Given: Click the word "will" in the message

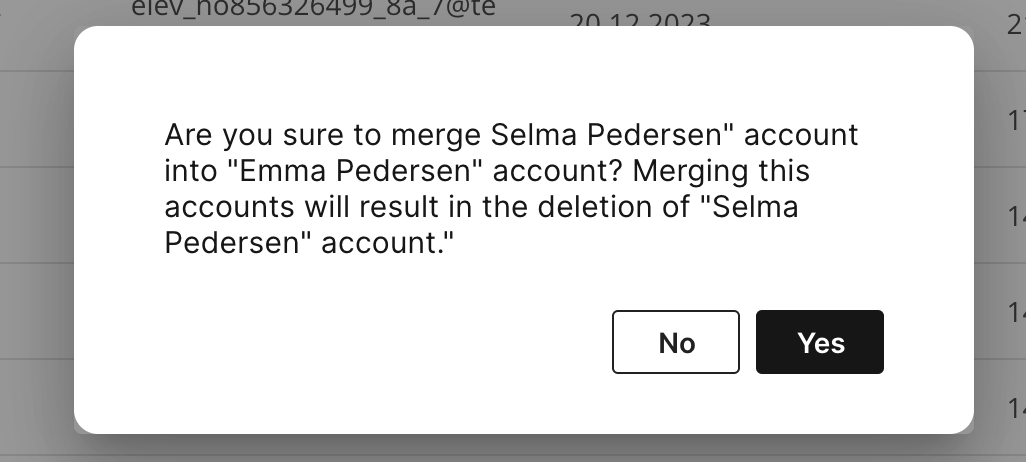Looking at the screenshot, I should 309,207.
